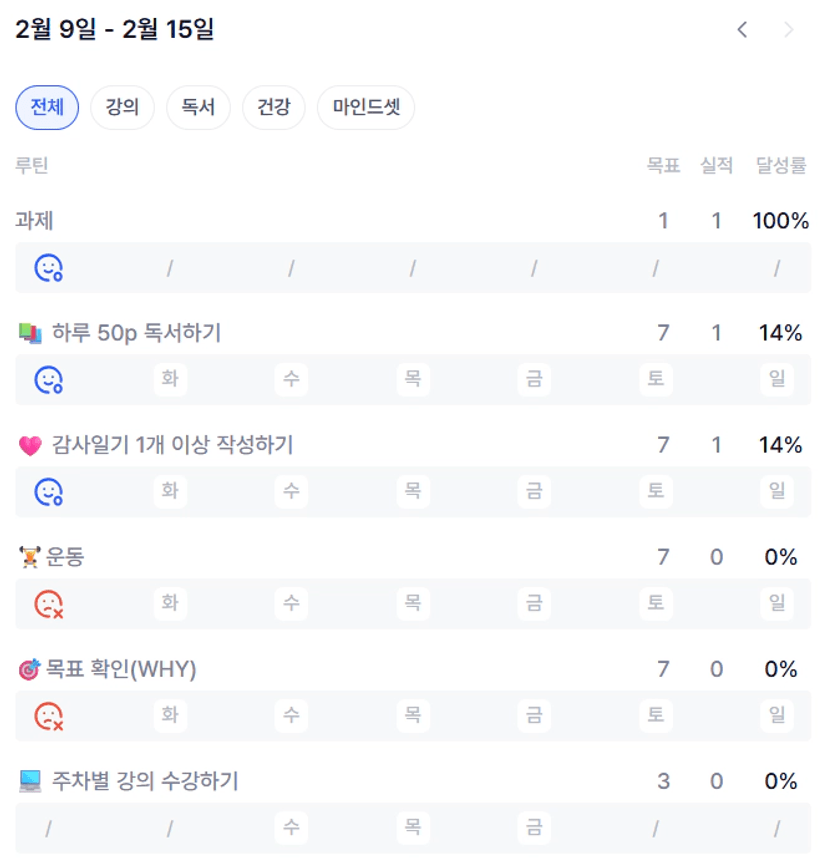Select the 전체 filter tab
This screenshot has width=827, height=866.
pyautogui.click(x=47, y=108)
